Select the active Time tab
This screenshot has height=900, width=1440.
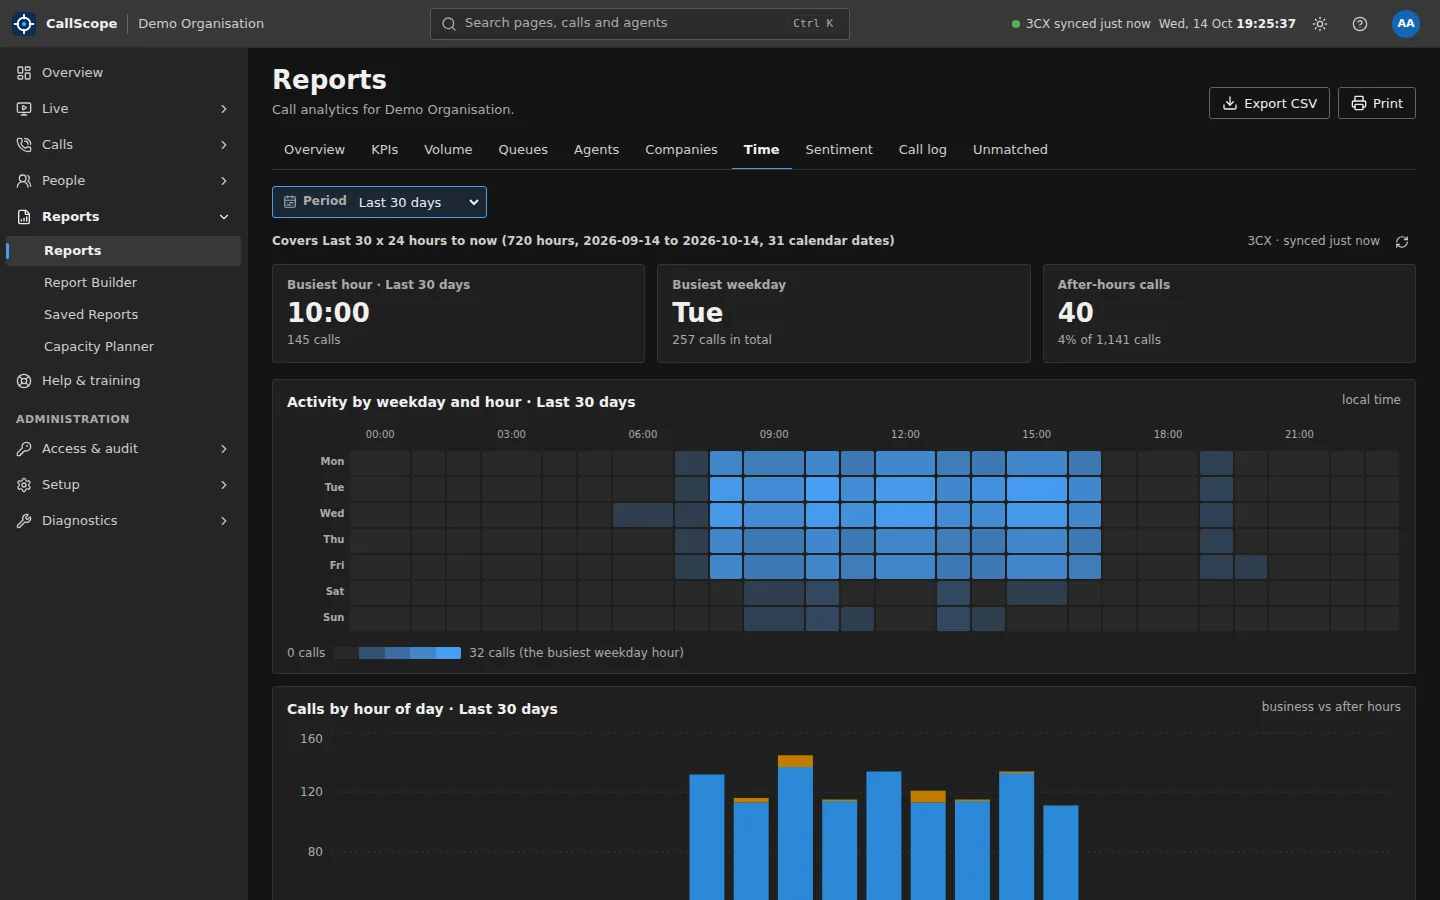tap(761, 150)
